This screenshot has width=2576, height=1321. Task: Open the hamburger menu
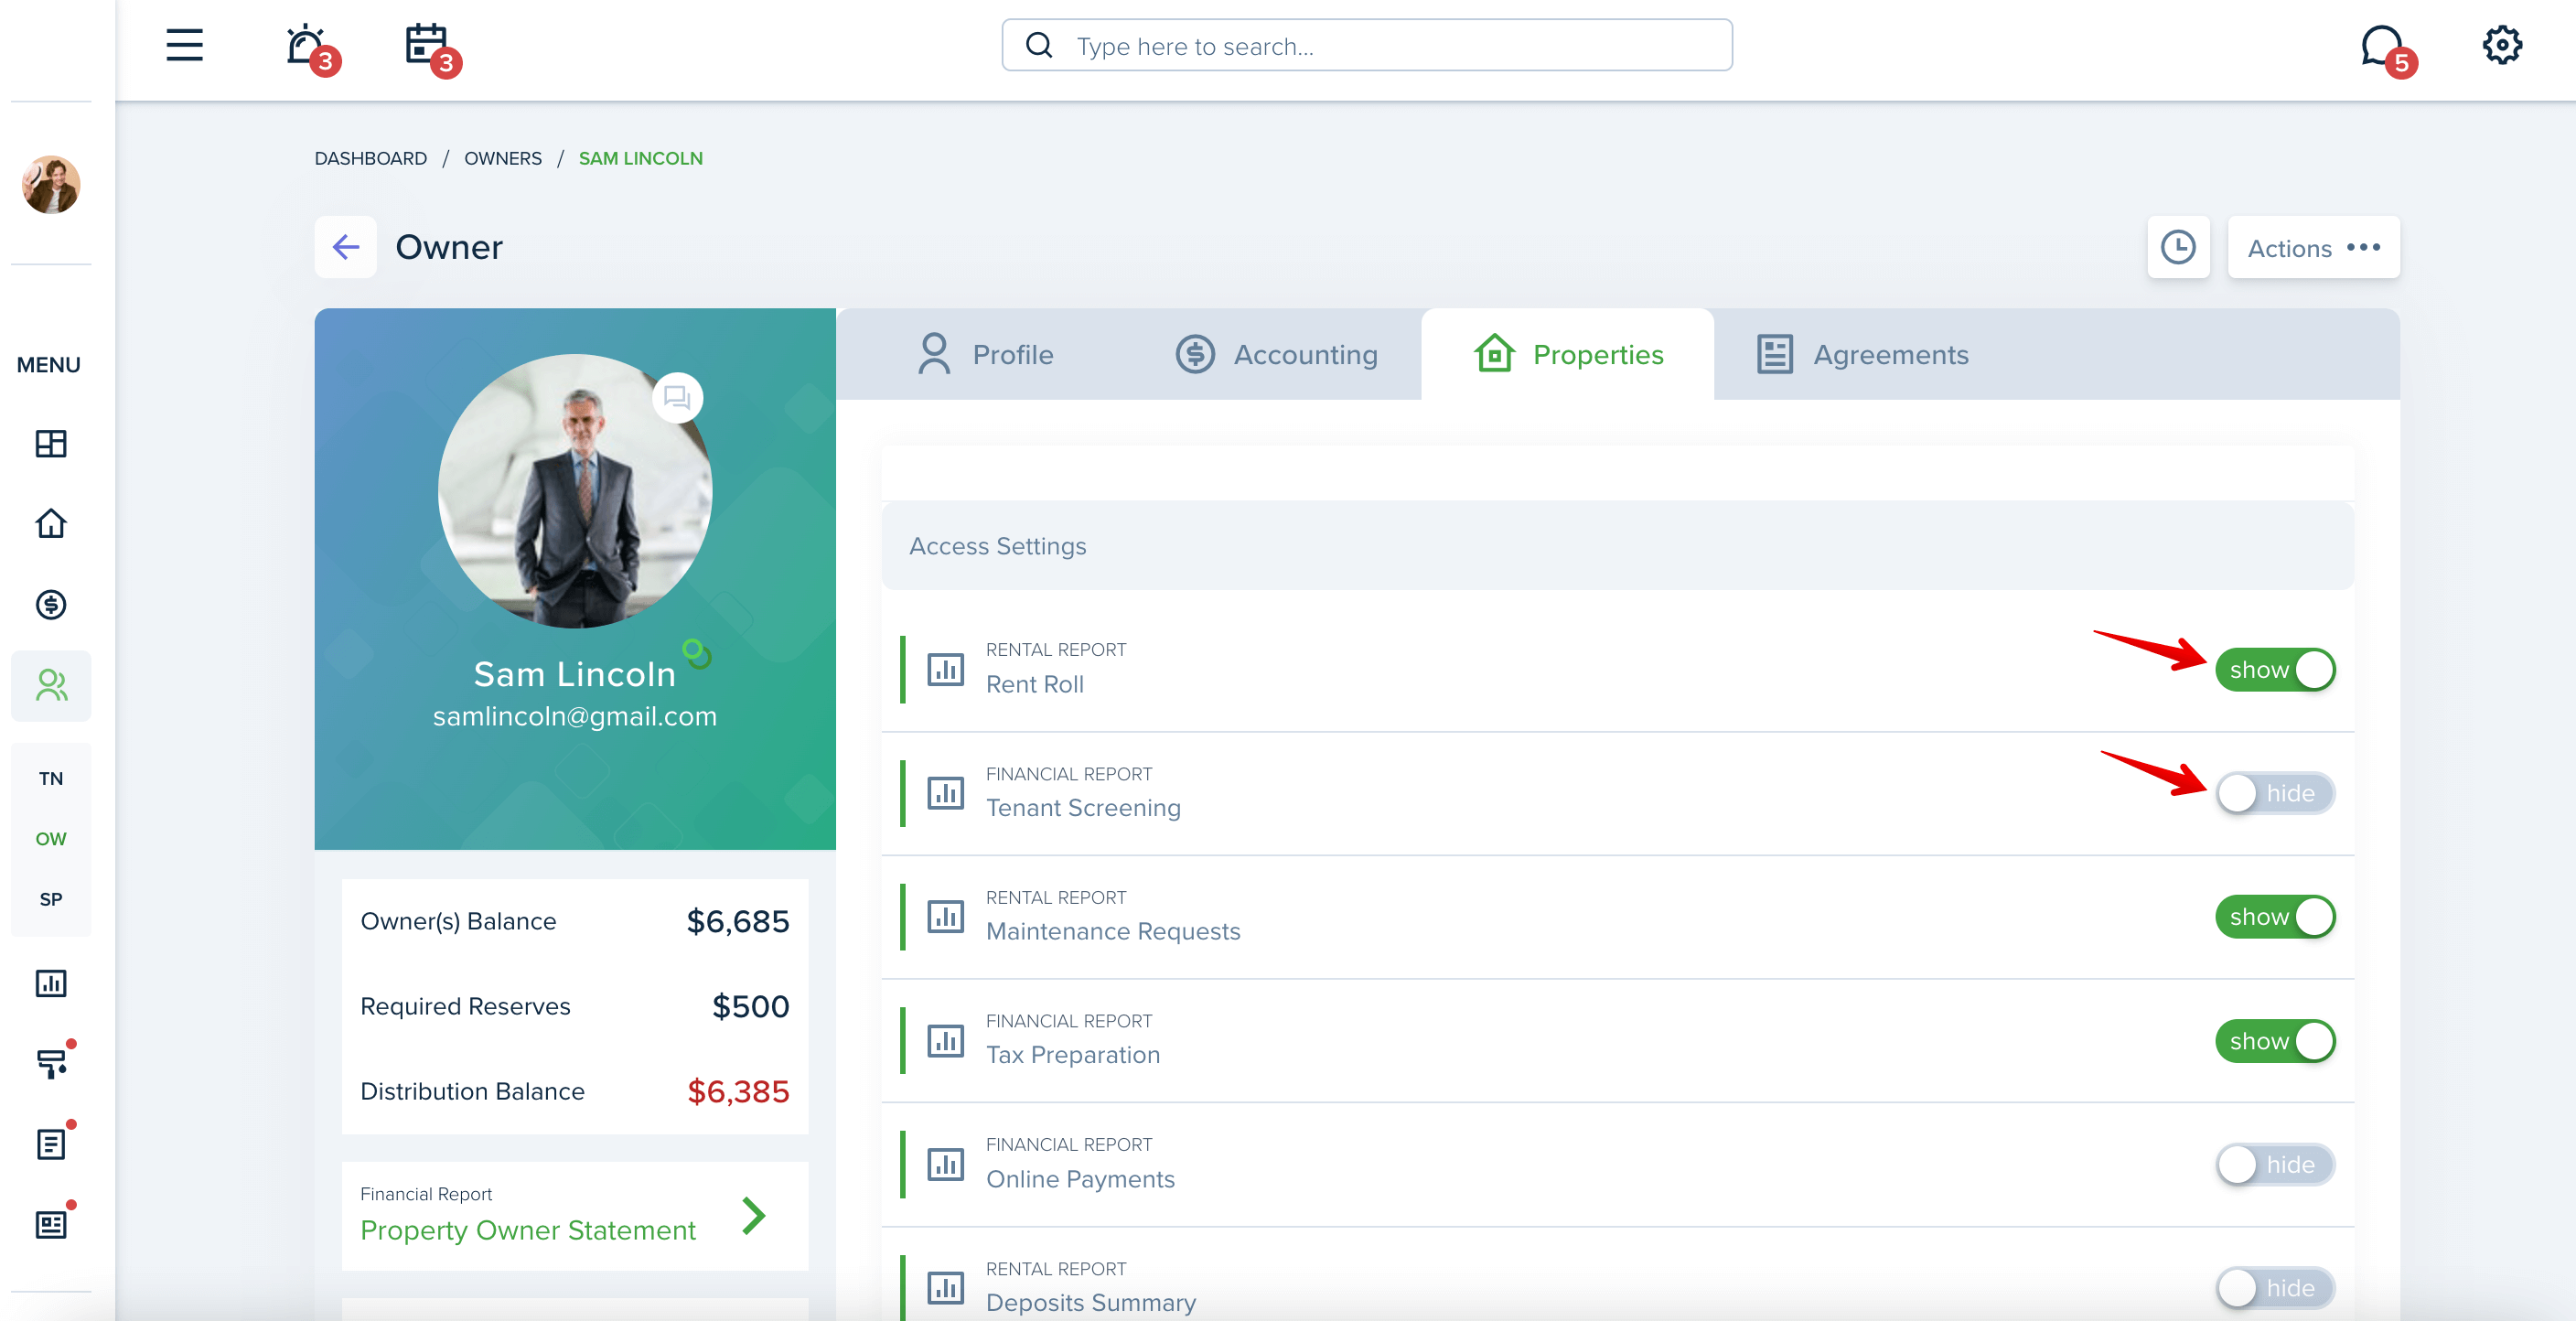coord(184,46)
